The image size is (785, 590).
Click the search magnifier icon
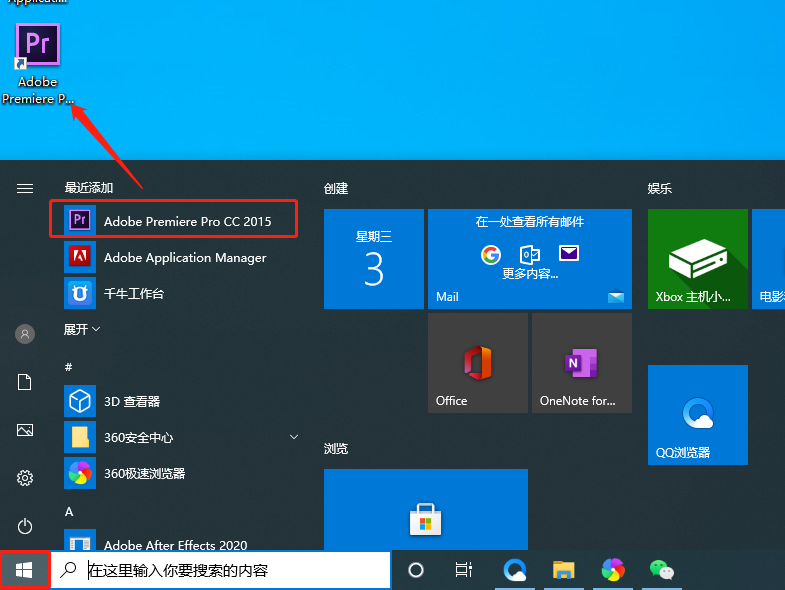68,569
